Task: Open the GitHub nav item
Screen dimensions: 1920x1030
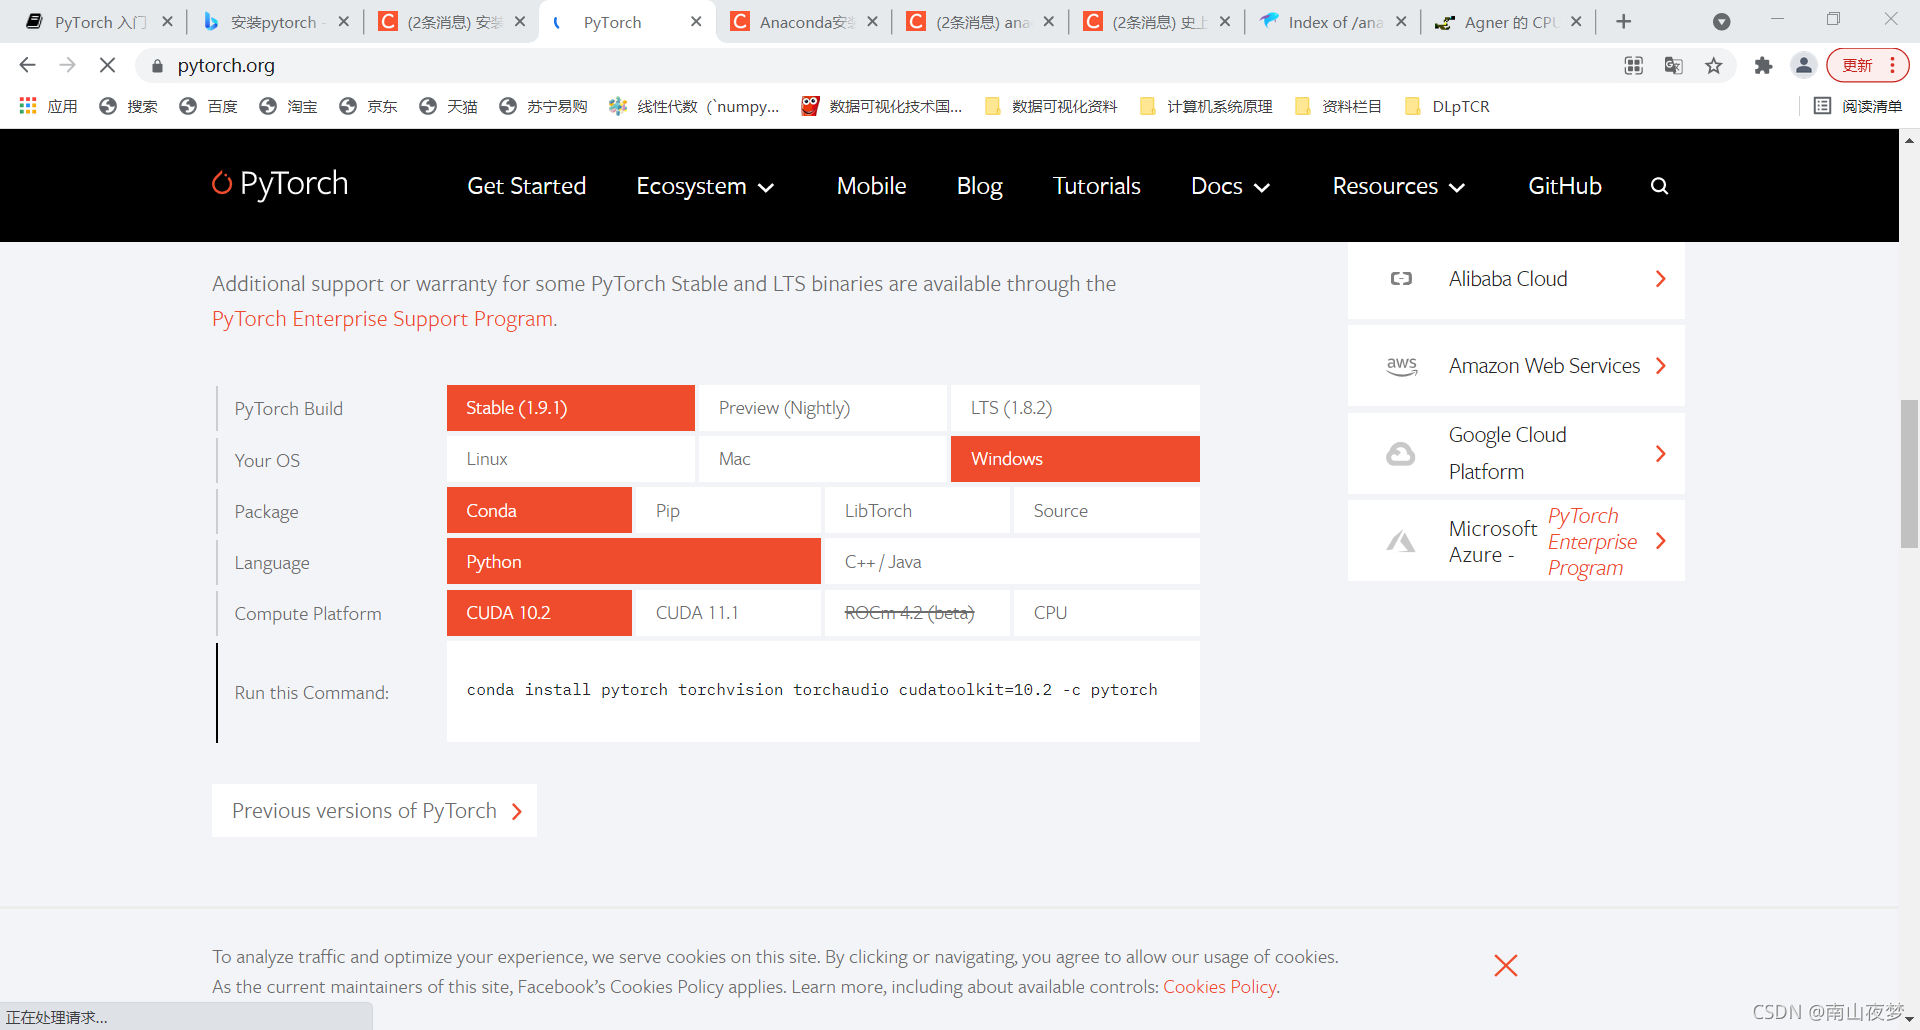Action: (x=1564, y=186)
